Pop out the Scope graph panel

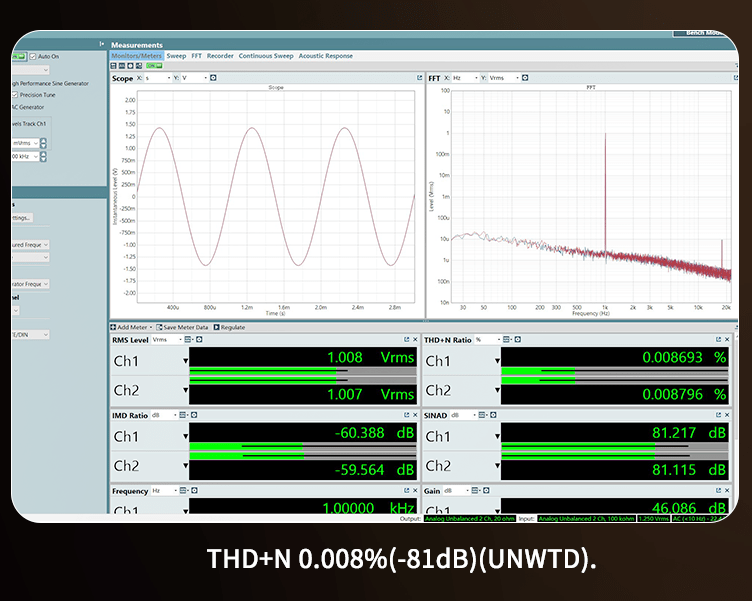419,77
